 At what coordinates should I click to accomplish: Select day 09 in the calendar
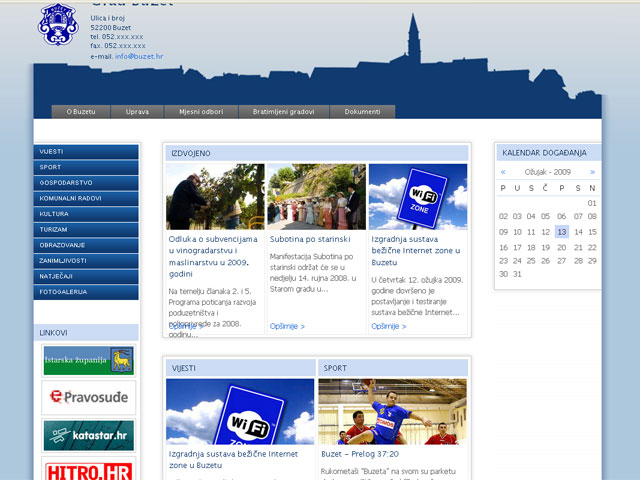tap(503, 232)
